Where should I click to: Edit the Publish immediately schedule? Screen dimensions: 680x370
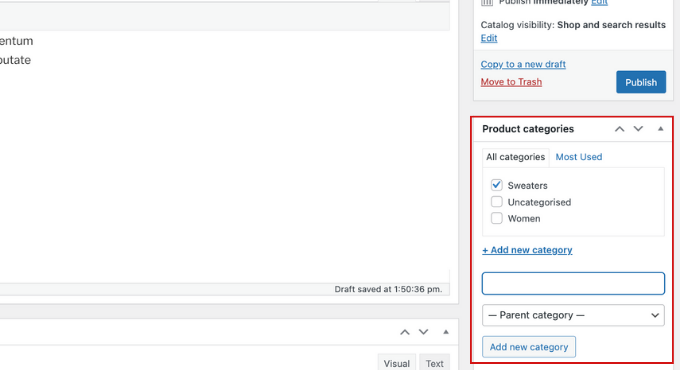click(x=599, y=2)
